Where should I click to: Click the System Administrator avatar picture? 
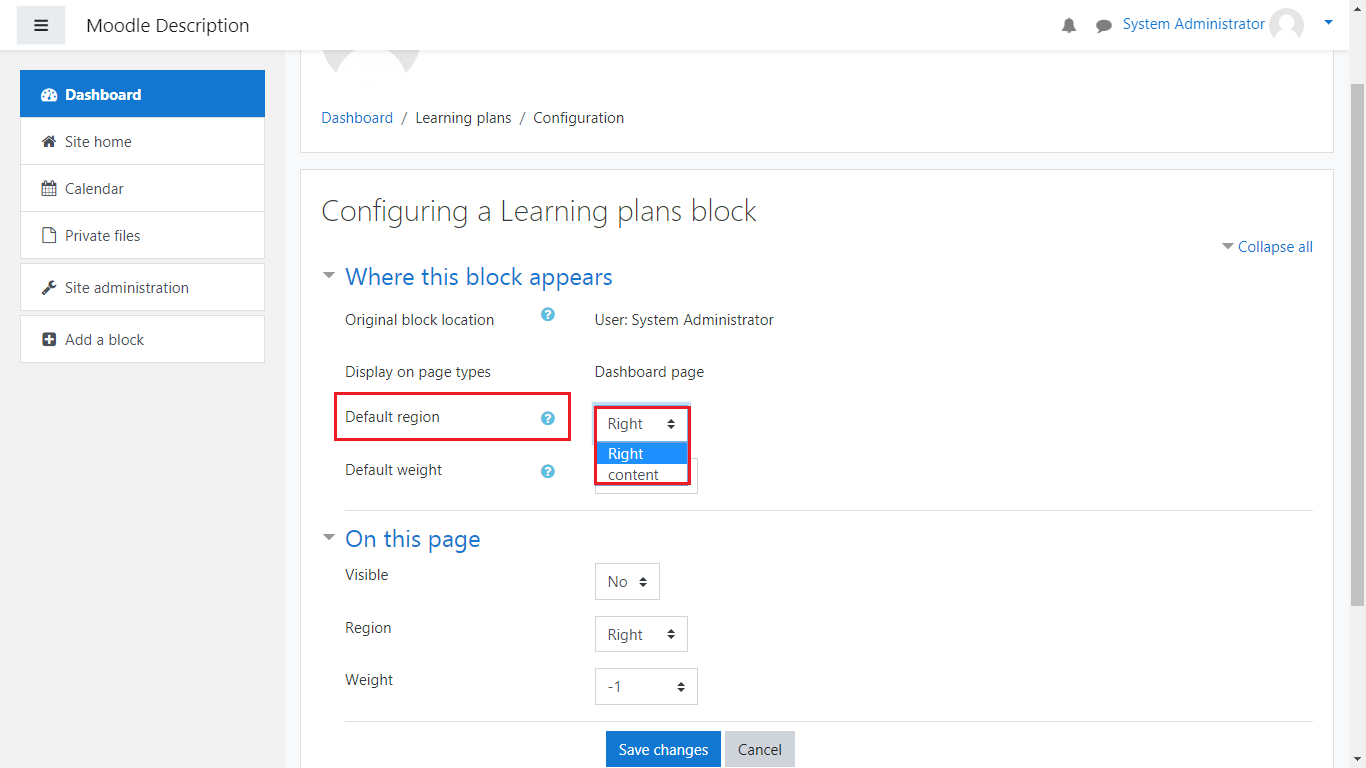coord(1286,25)
